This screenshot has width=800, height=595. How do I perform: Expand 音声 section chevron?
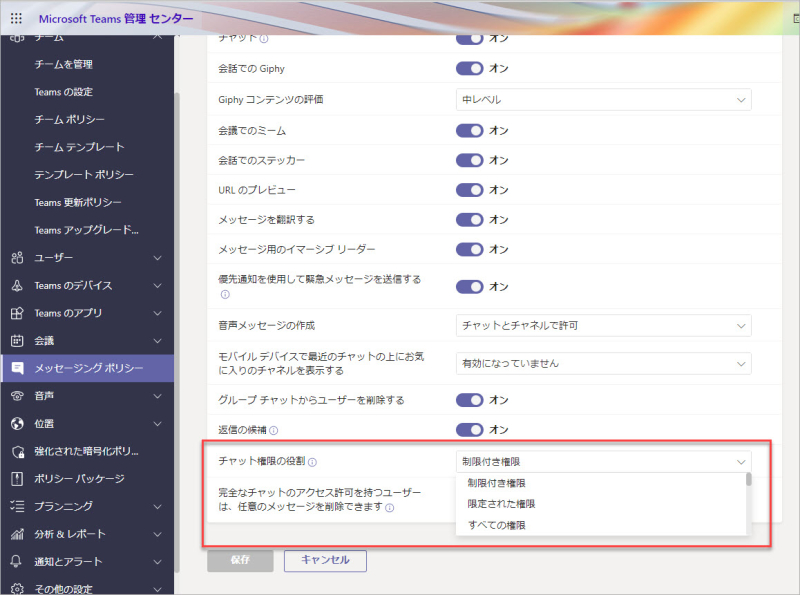click(158, 396)
